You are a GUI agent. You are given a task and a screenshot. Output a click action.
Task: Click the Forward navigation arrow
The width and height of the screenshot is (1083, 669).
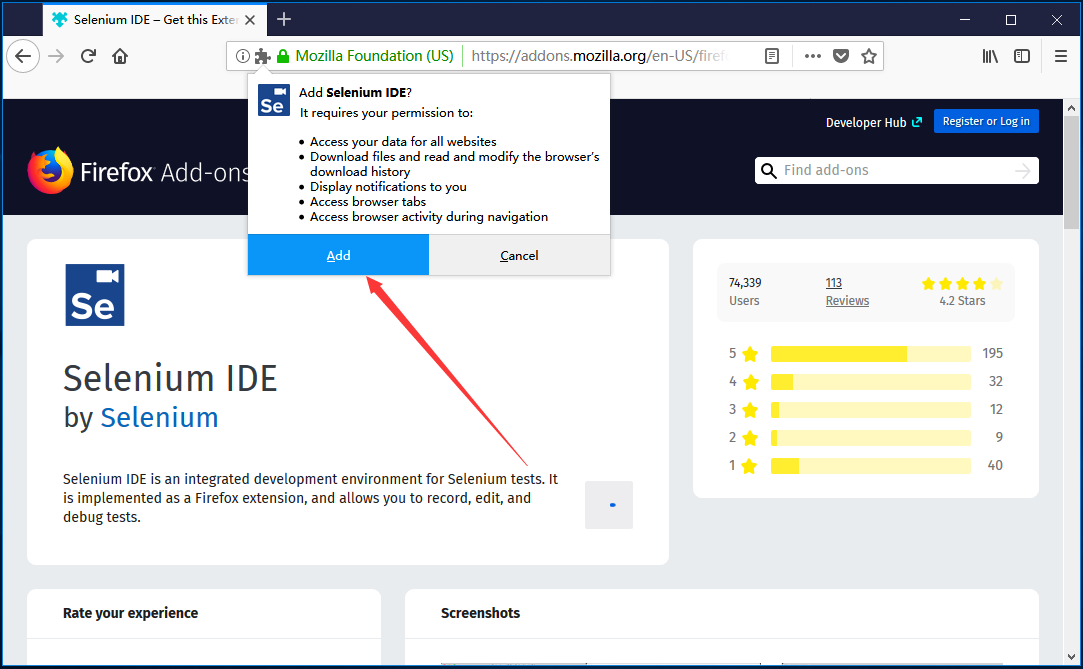[x=56, y=56]
